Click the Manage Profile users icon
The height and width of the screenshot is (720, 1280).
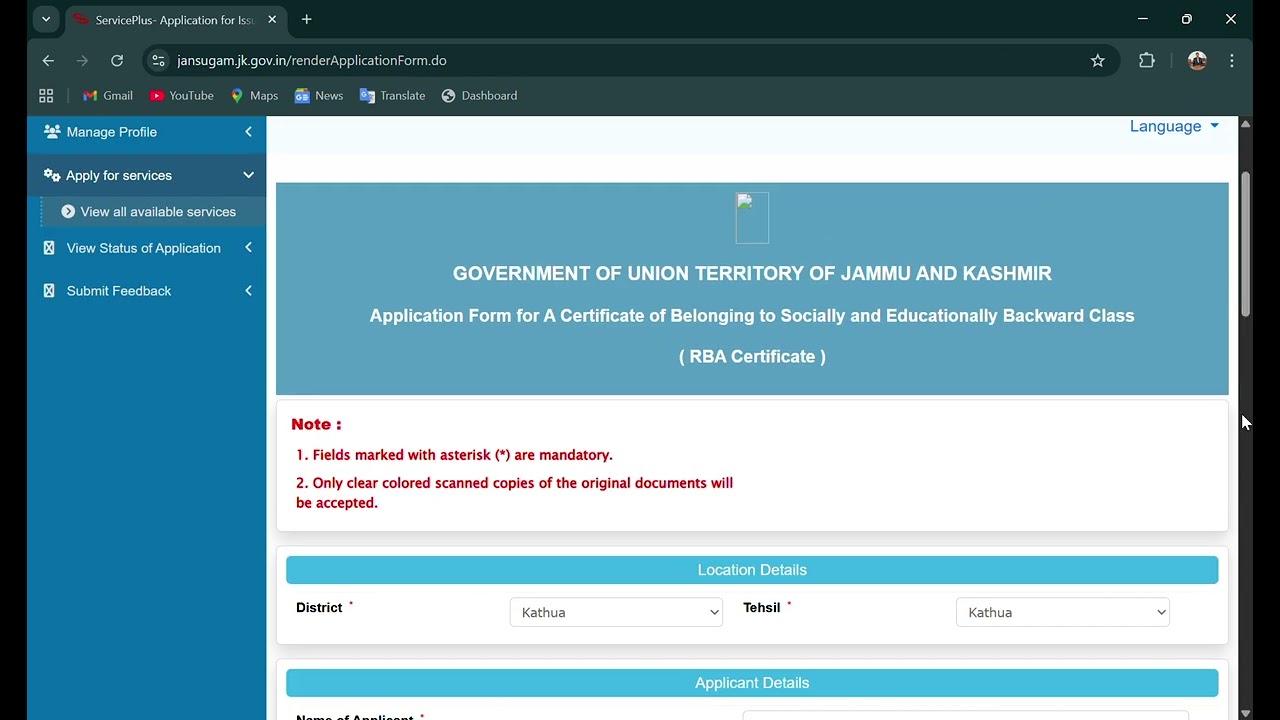52,132
